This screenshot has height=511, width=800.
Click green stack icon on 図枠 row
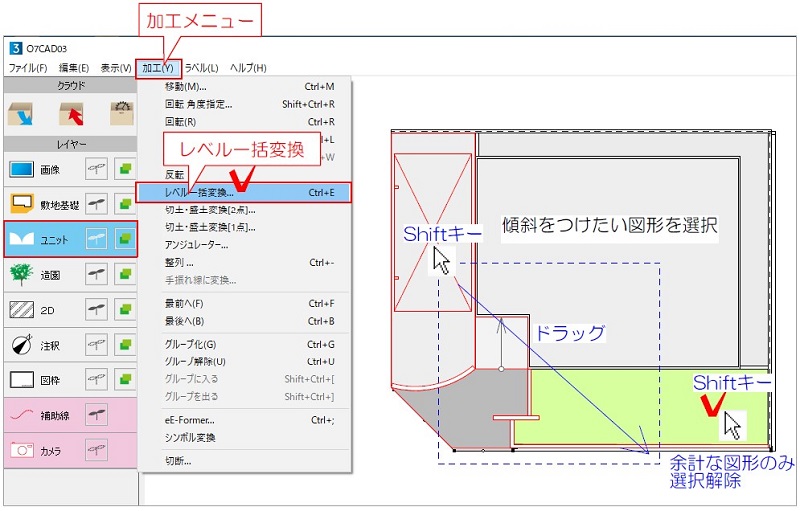point(124,380)
